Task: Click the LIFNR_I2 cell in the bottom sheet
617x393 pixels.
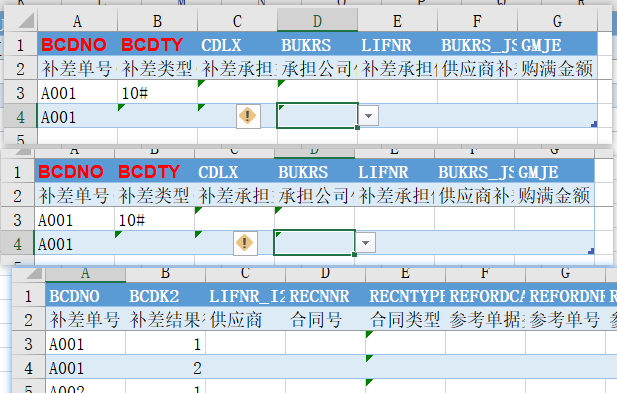Action: coord(245,295)
